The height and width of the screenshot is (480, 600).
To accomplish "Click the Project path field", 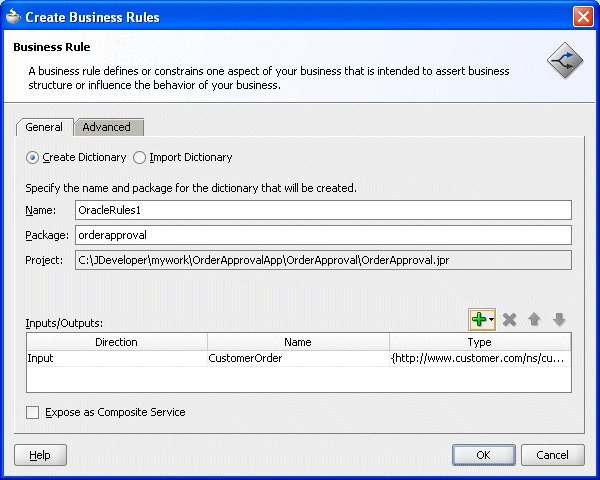I will click(x=323, y=260).
